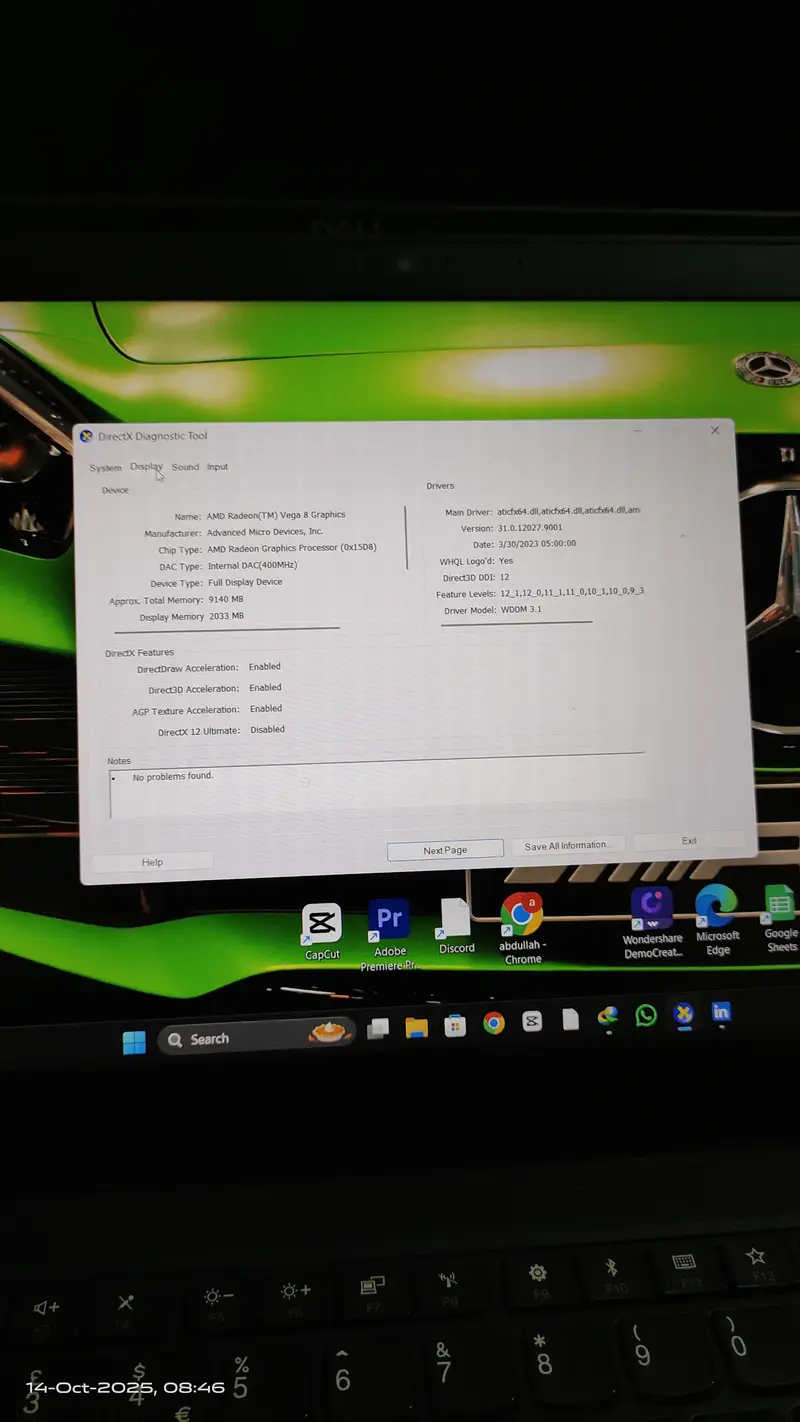Open the CapCut desktop shortcut
This screenshot has height=1422, width=800.
tap(322, 924)
